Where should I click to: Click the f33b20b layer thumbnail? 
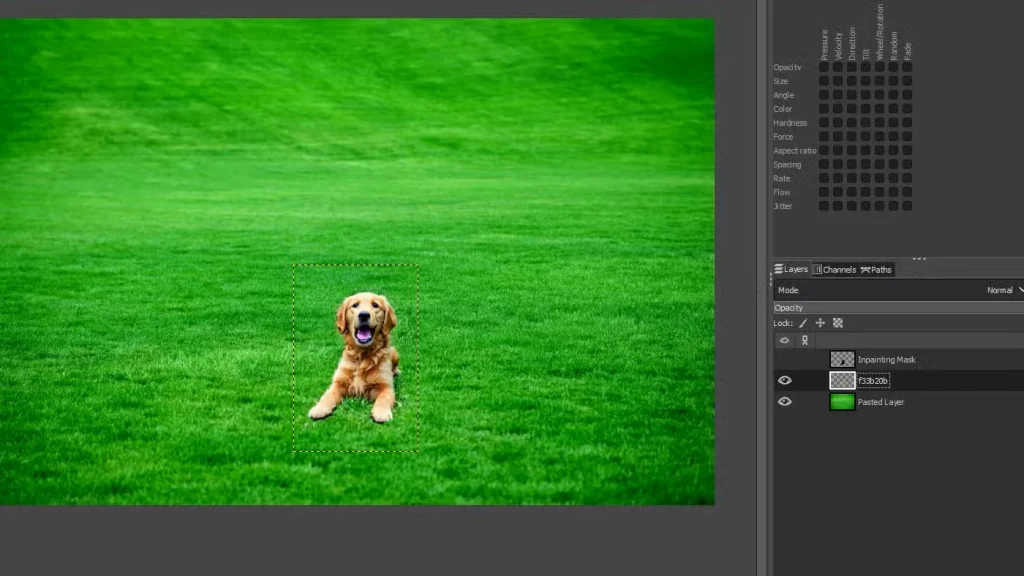pyautogui.click(x=842, y=381)
